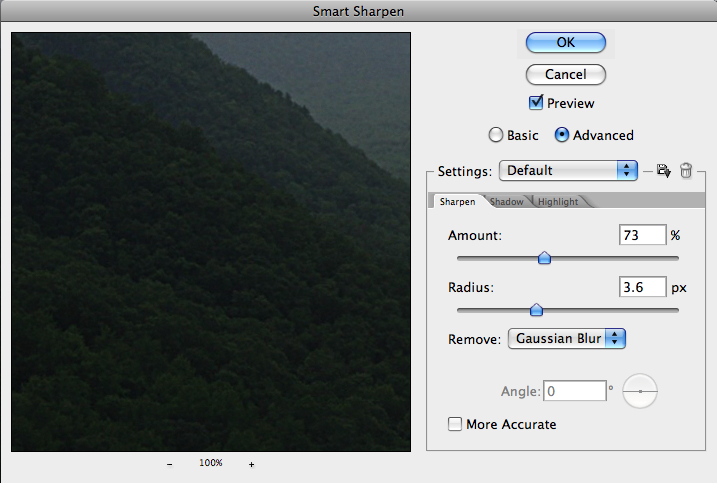Screen dimensions: 717x483
Task: Zoom out the preview with minus button
Action: click(169, 464)
